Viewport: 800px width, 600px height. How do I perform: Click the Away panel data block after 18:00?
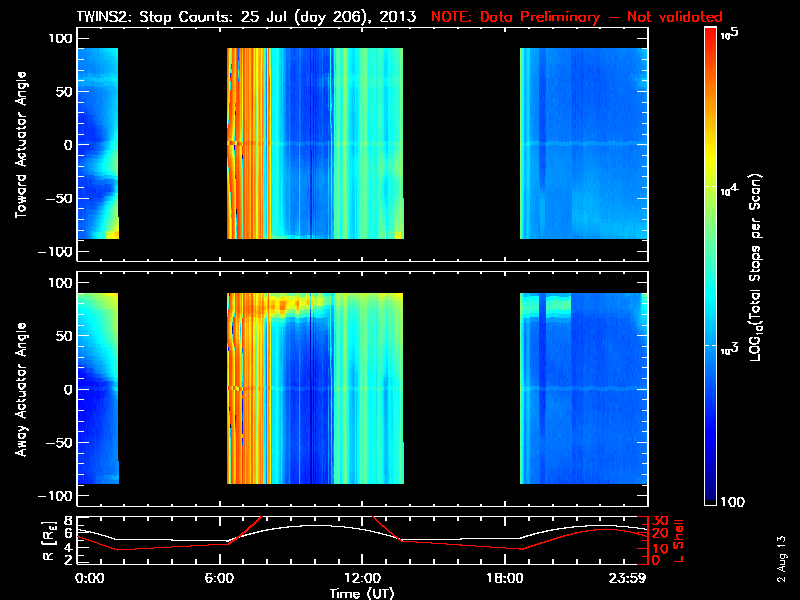point(584,388)
